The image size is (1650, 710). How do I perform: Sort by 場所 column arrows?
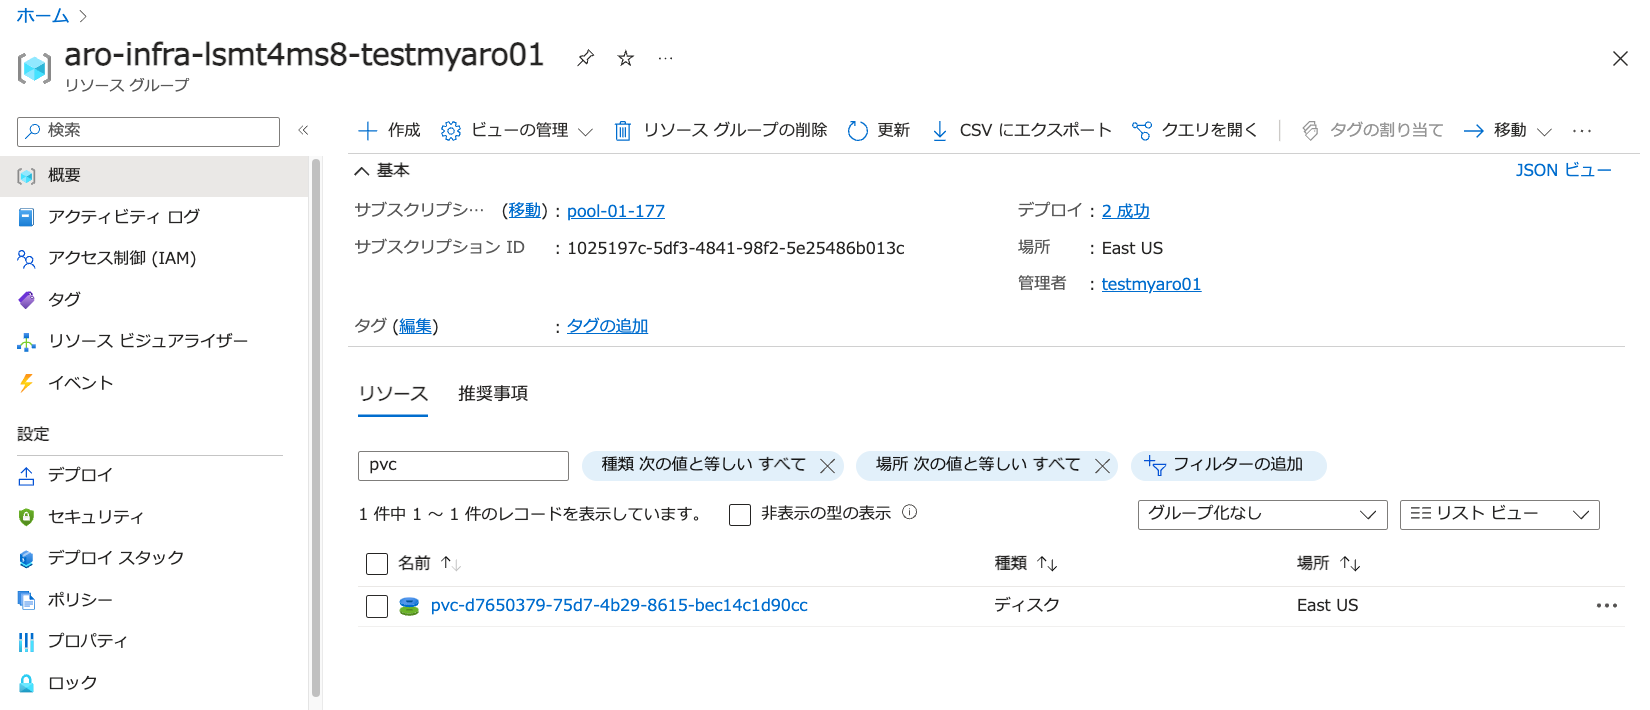pyautogui.click(x=1350, y=564)
